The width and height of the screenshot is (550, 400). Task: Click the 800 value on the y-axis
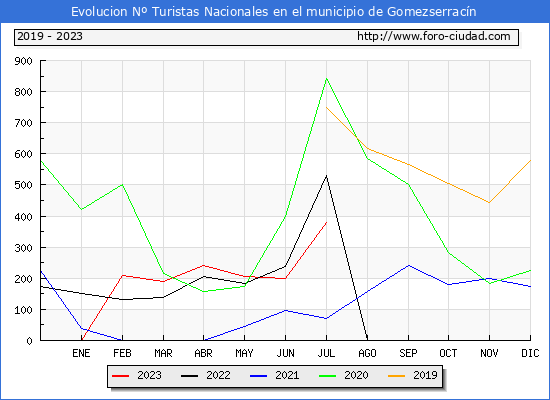tap(24, 92)
